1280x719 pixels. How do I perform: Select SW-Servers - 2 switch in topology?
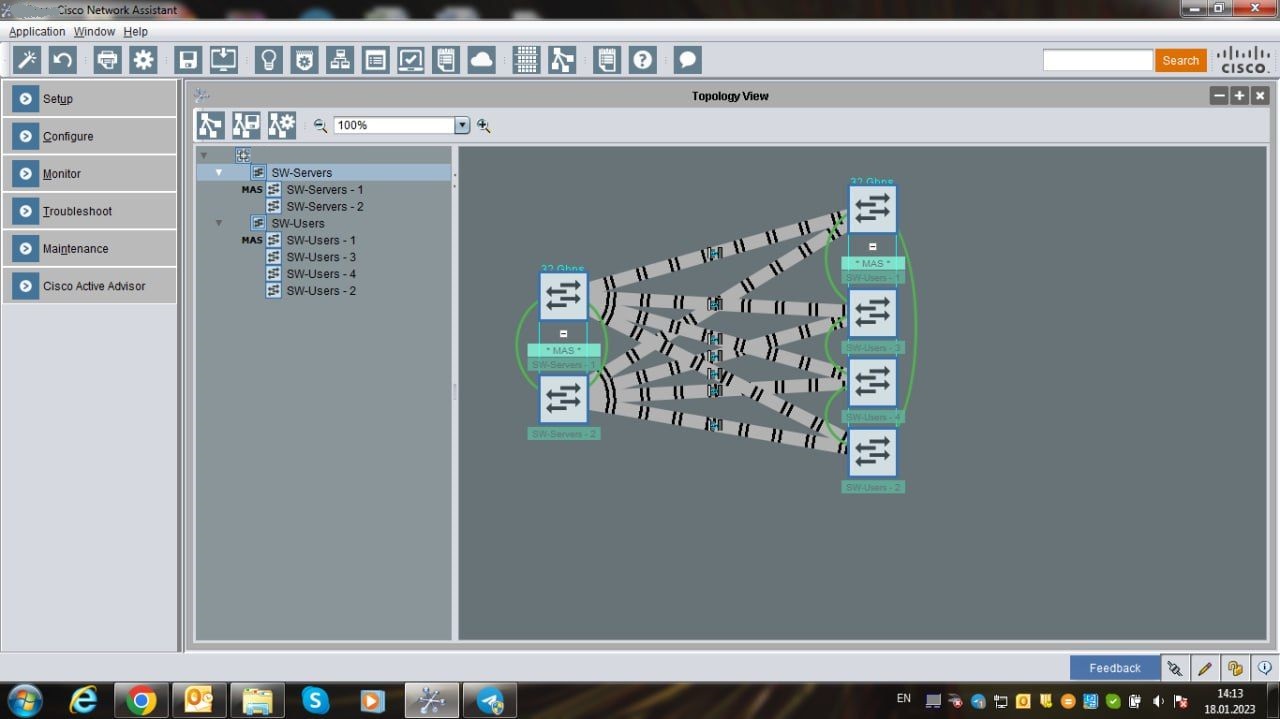click(563, 398)
